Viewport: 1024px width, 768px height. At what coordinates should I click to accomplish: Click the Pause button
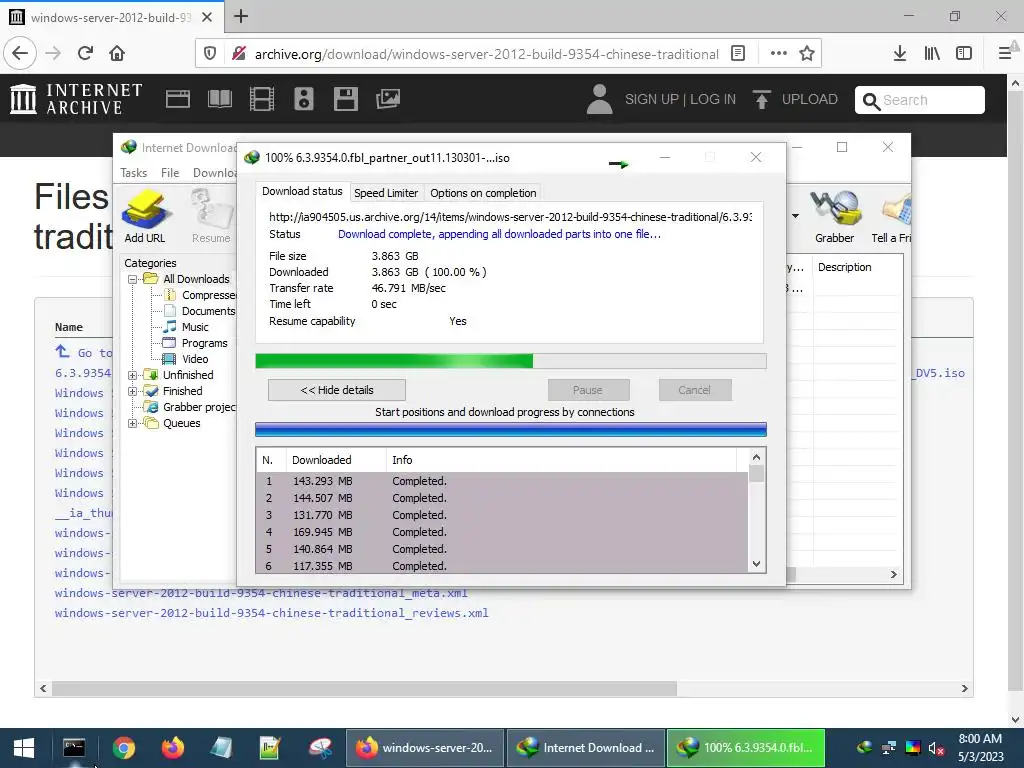click(588, 390)
